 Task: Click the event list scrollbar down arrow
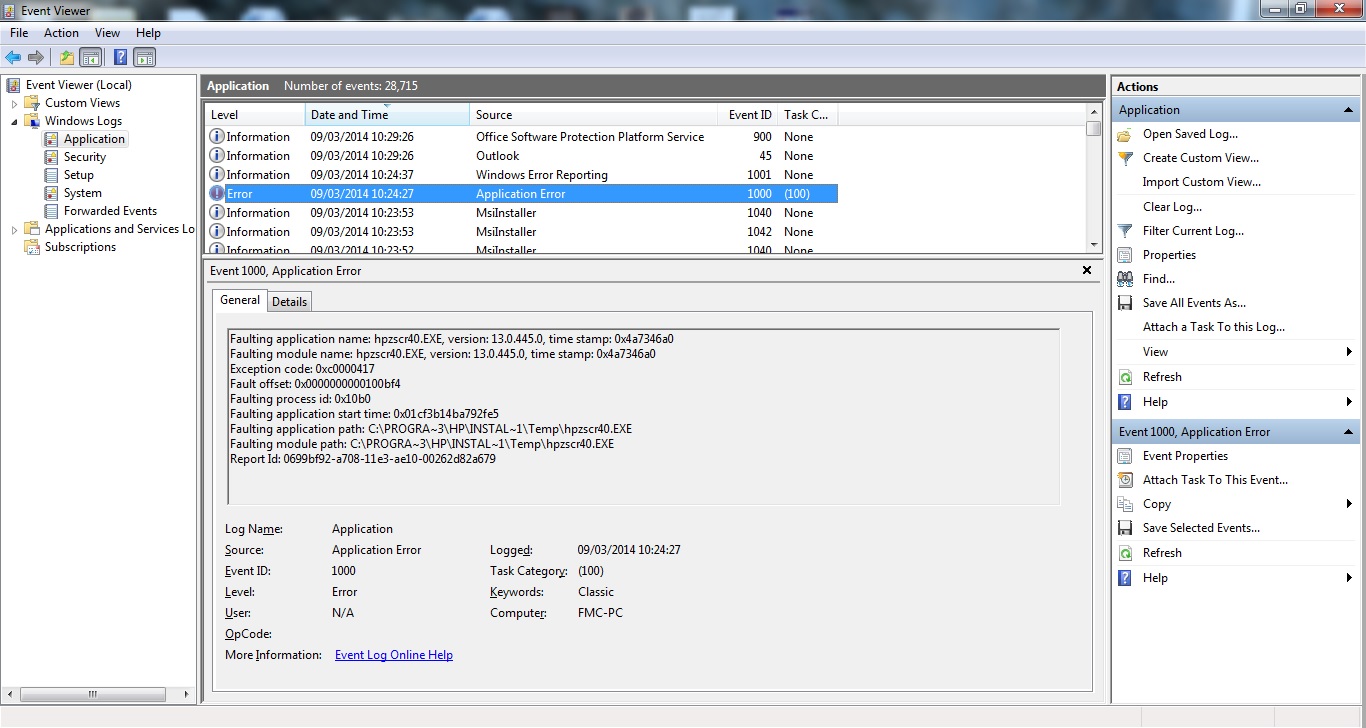click(x=1093, y=245)
